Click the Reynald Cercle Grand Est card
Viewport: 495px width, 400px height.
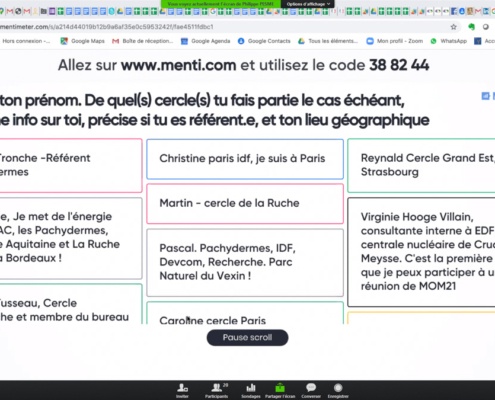(421, 165)
